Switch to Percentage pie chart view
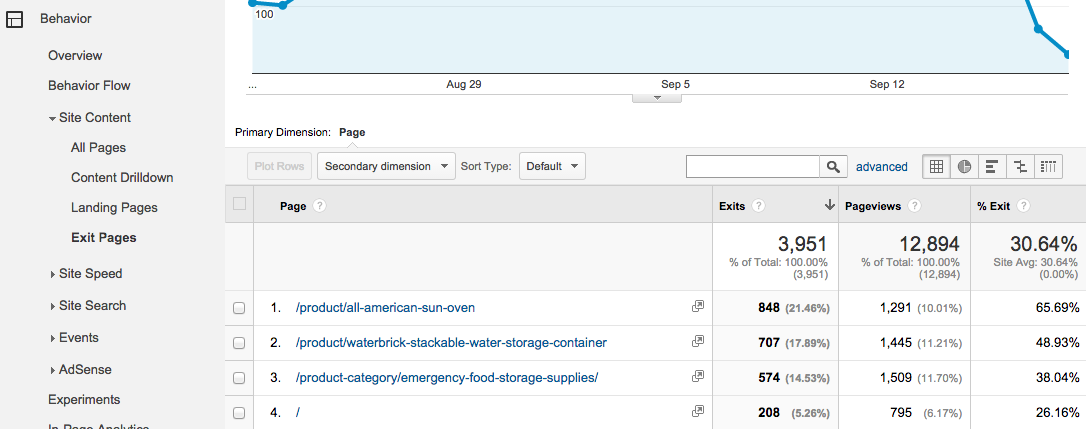Viewport: 1086px width, 429px height. (x=964, y=167)
